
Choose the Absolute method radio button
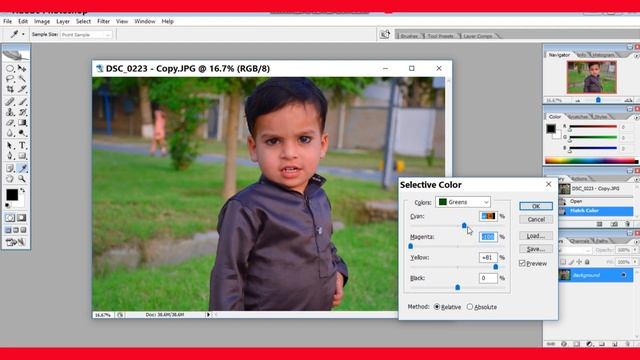(470, 307)
